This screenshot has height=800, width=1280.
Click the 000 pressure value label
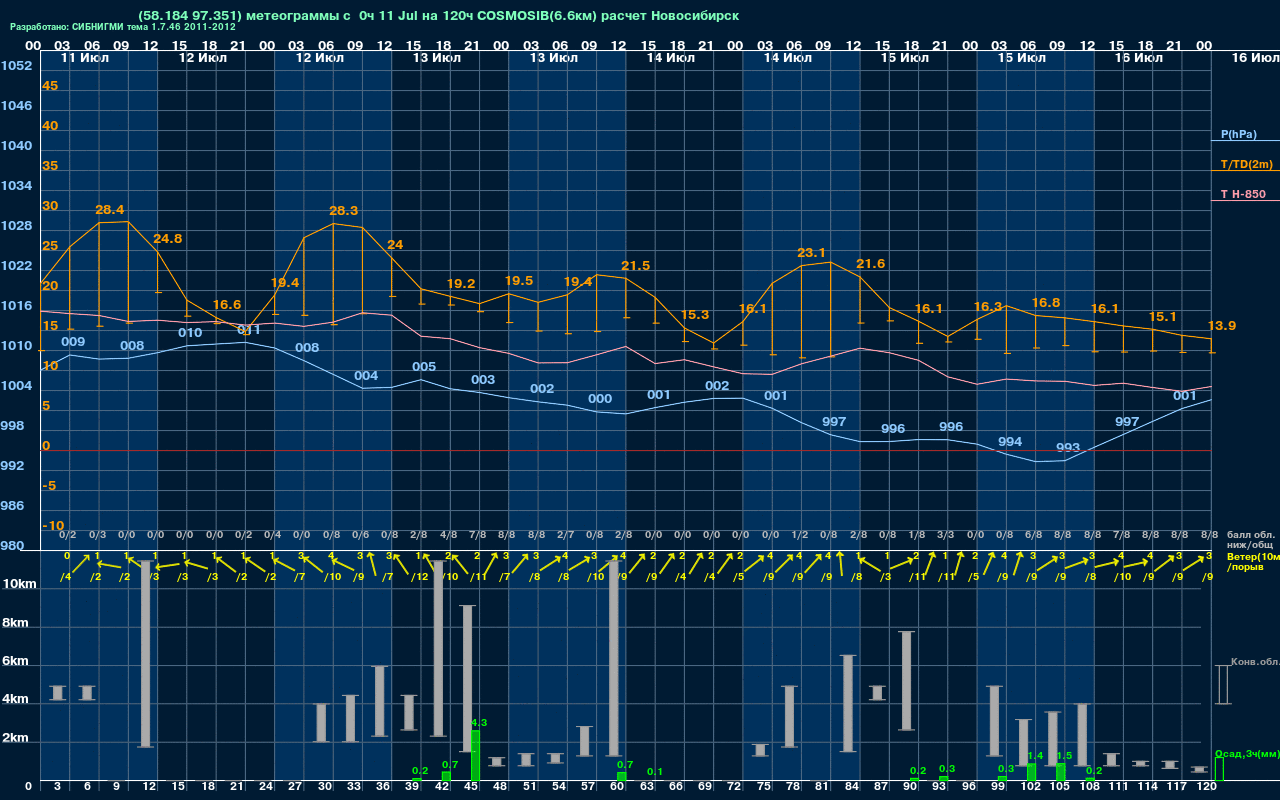(600, 399)
